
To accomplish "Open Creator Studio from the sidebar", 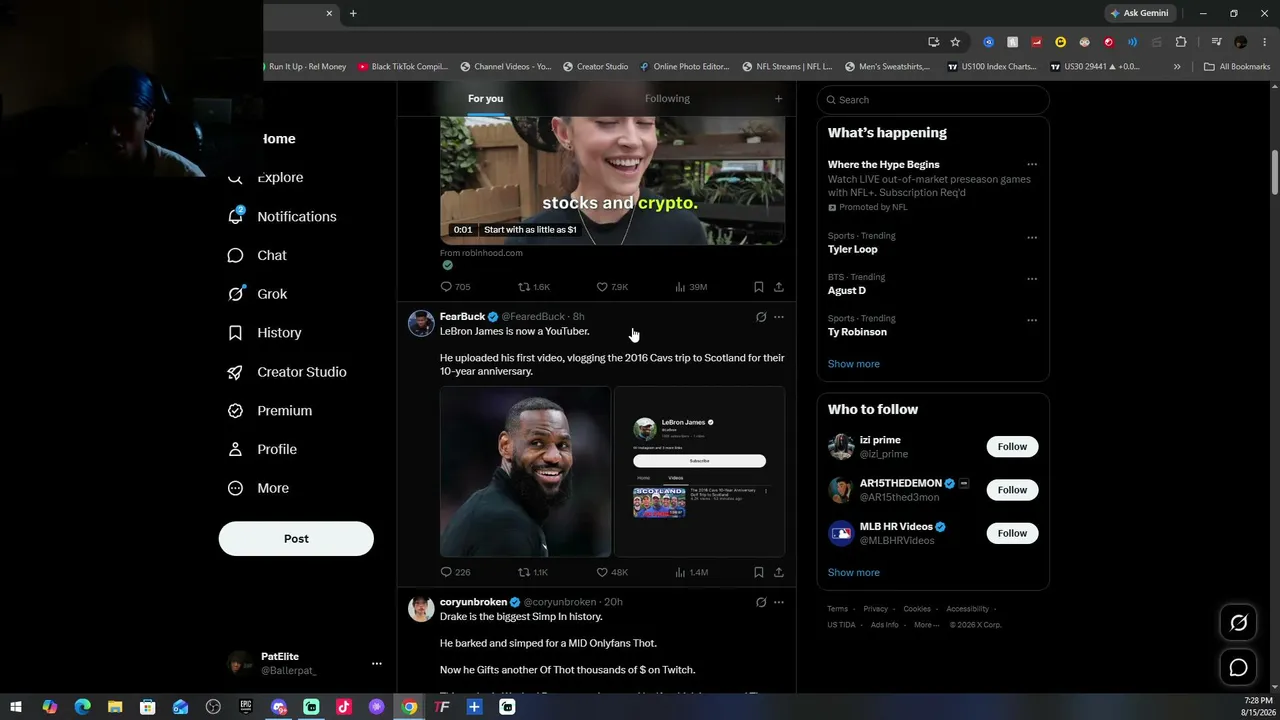I will (286, 372).
